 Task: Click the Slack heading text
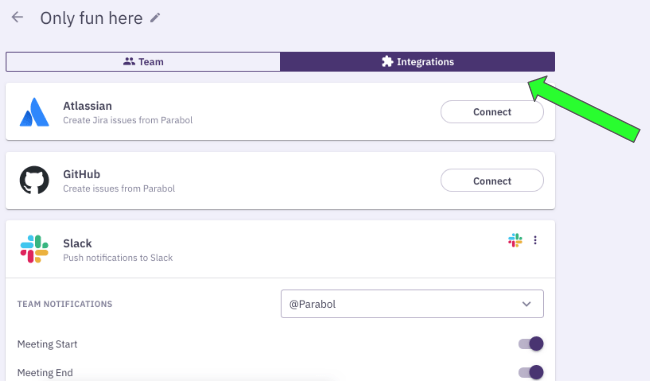[78, 243]
